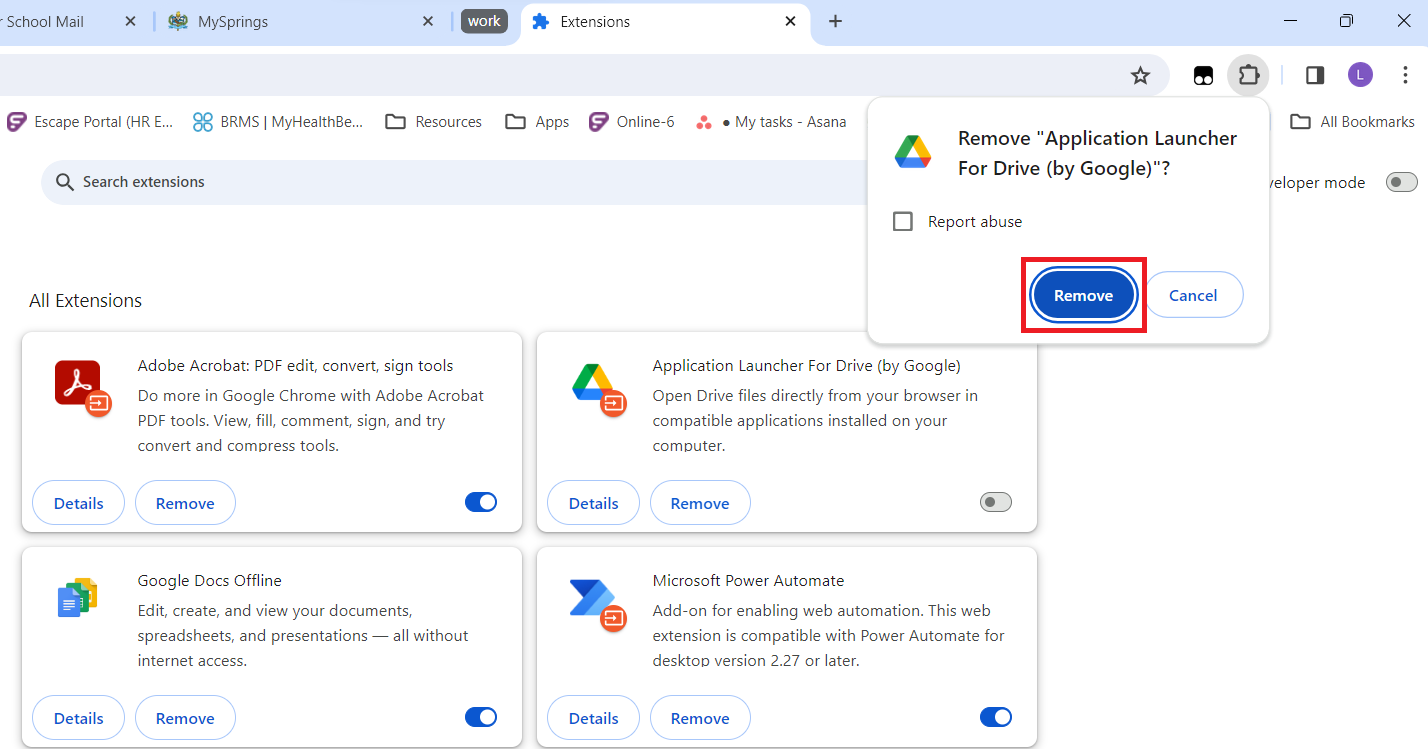The image size is (1428, 749).
Task: Open the Resources bookmarks folder
Action: (434, 122)
